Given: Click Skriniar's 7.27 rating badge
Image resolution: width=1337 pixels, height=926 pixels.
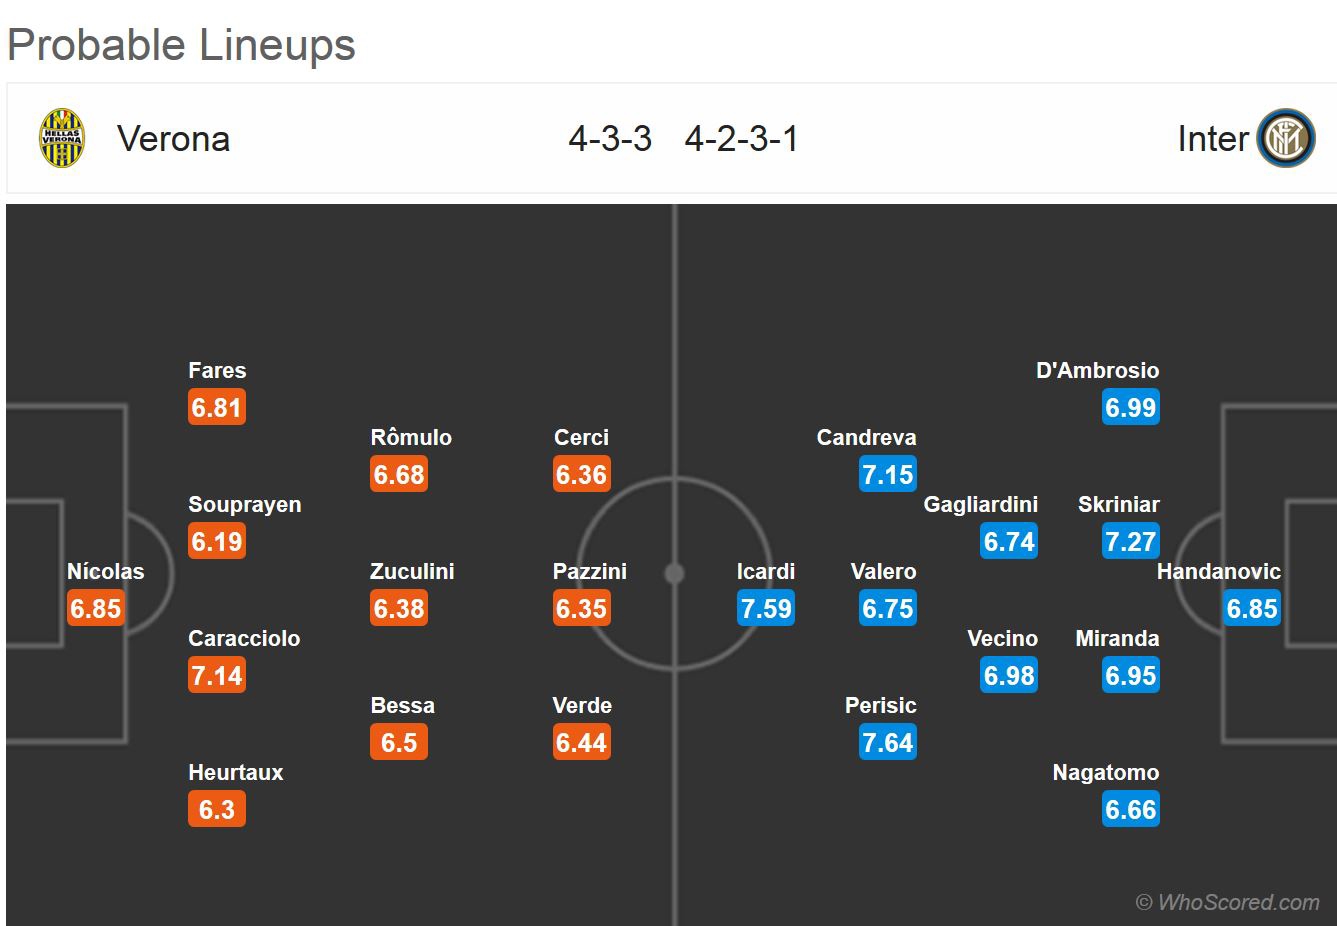Looking at the screenshot, I should click(1131, 541).
